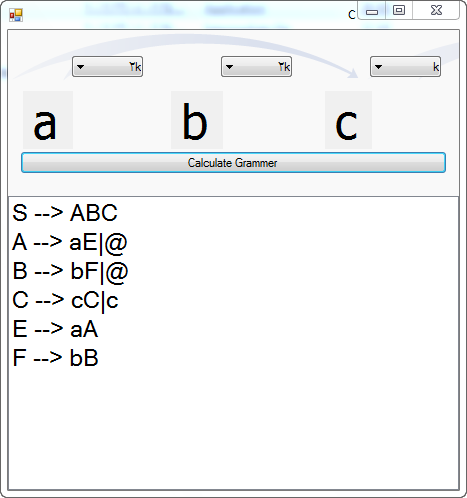Click the Calculate Grammer button

[233, 163]
